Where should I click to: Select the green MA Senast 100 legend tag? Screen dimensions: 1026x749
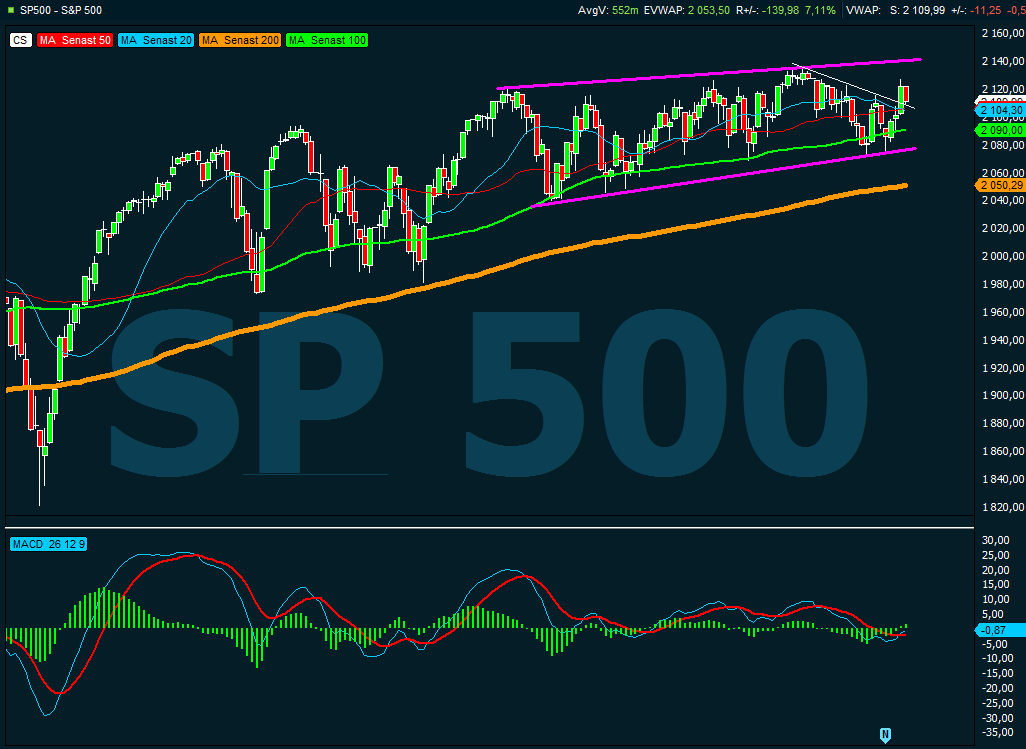pyautogui.click(x=327, y=41)
